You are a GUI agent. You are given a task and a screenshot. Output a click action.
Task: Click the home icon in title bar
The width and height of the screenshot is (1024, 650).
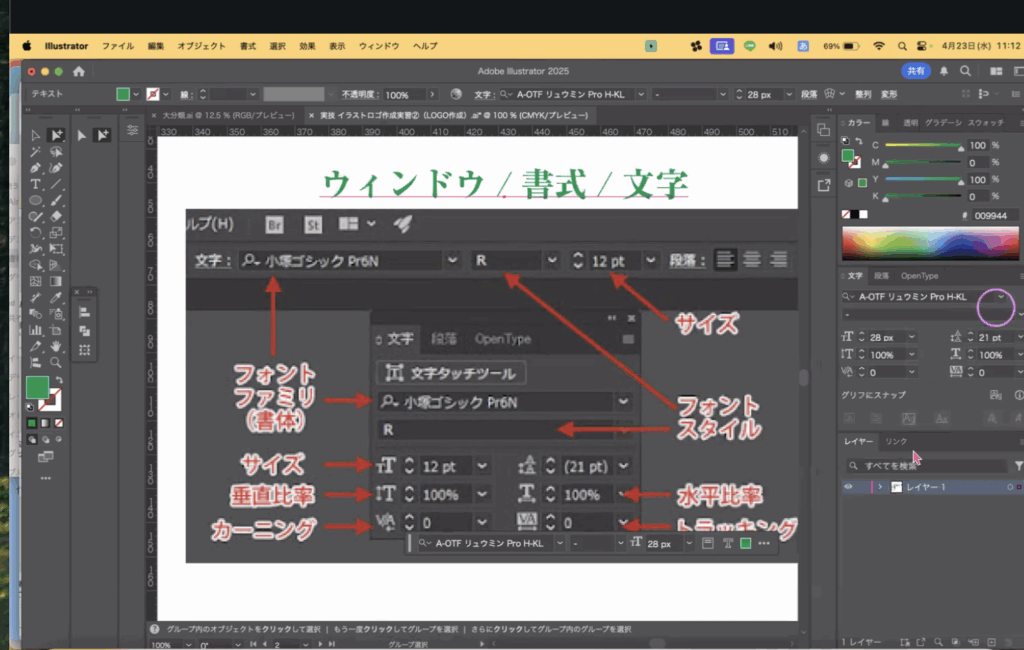pos(79,71)
